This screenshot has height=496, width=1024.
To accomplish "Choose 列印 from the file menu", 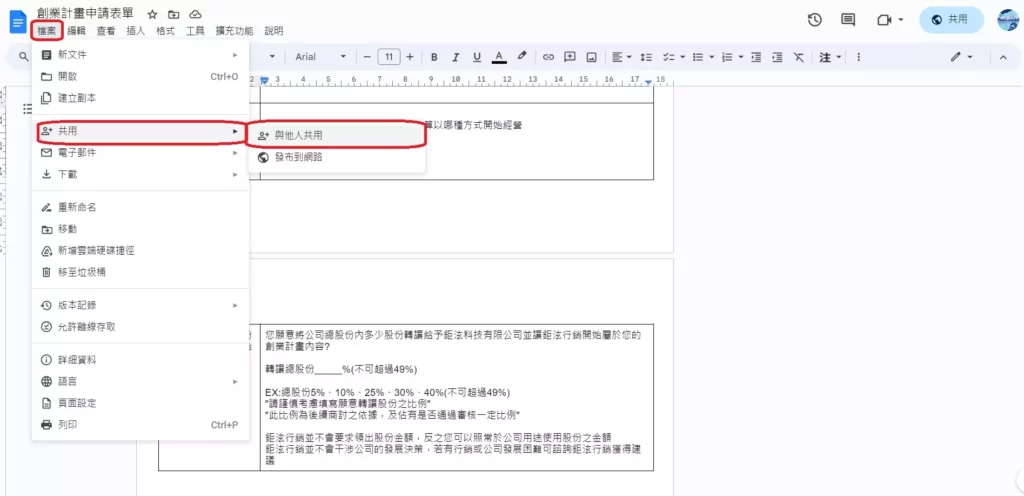I will pyautogui.click(x=140, y=425).
